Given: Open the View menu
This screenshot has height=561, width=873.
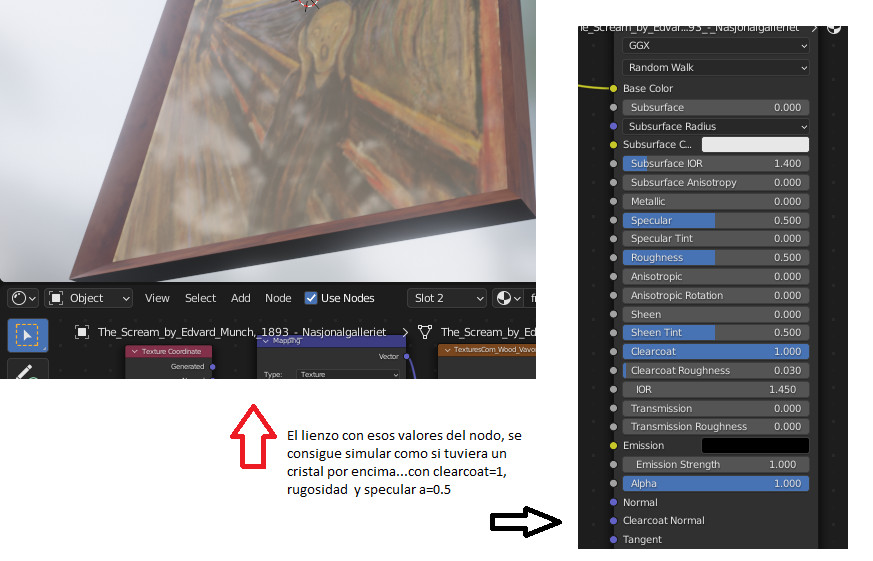Looking at the screenshot, I should pos(157,298).
